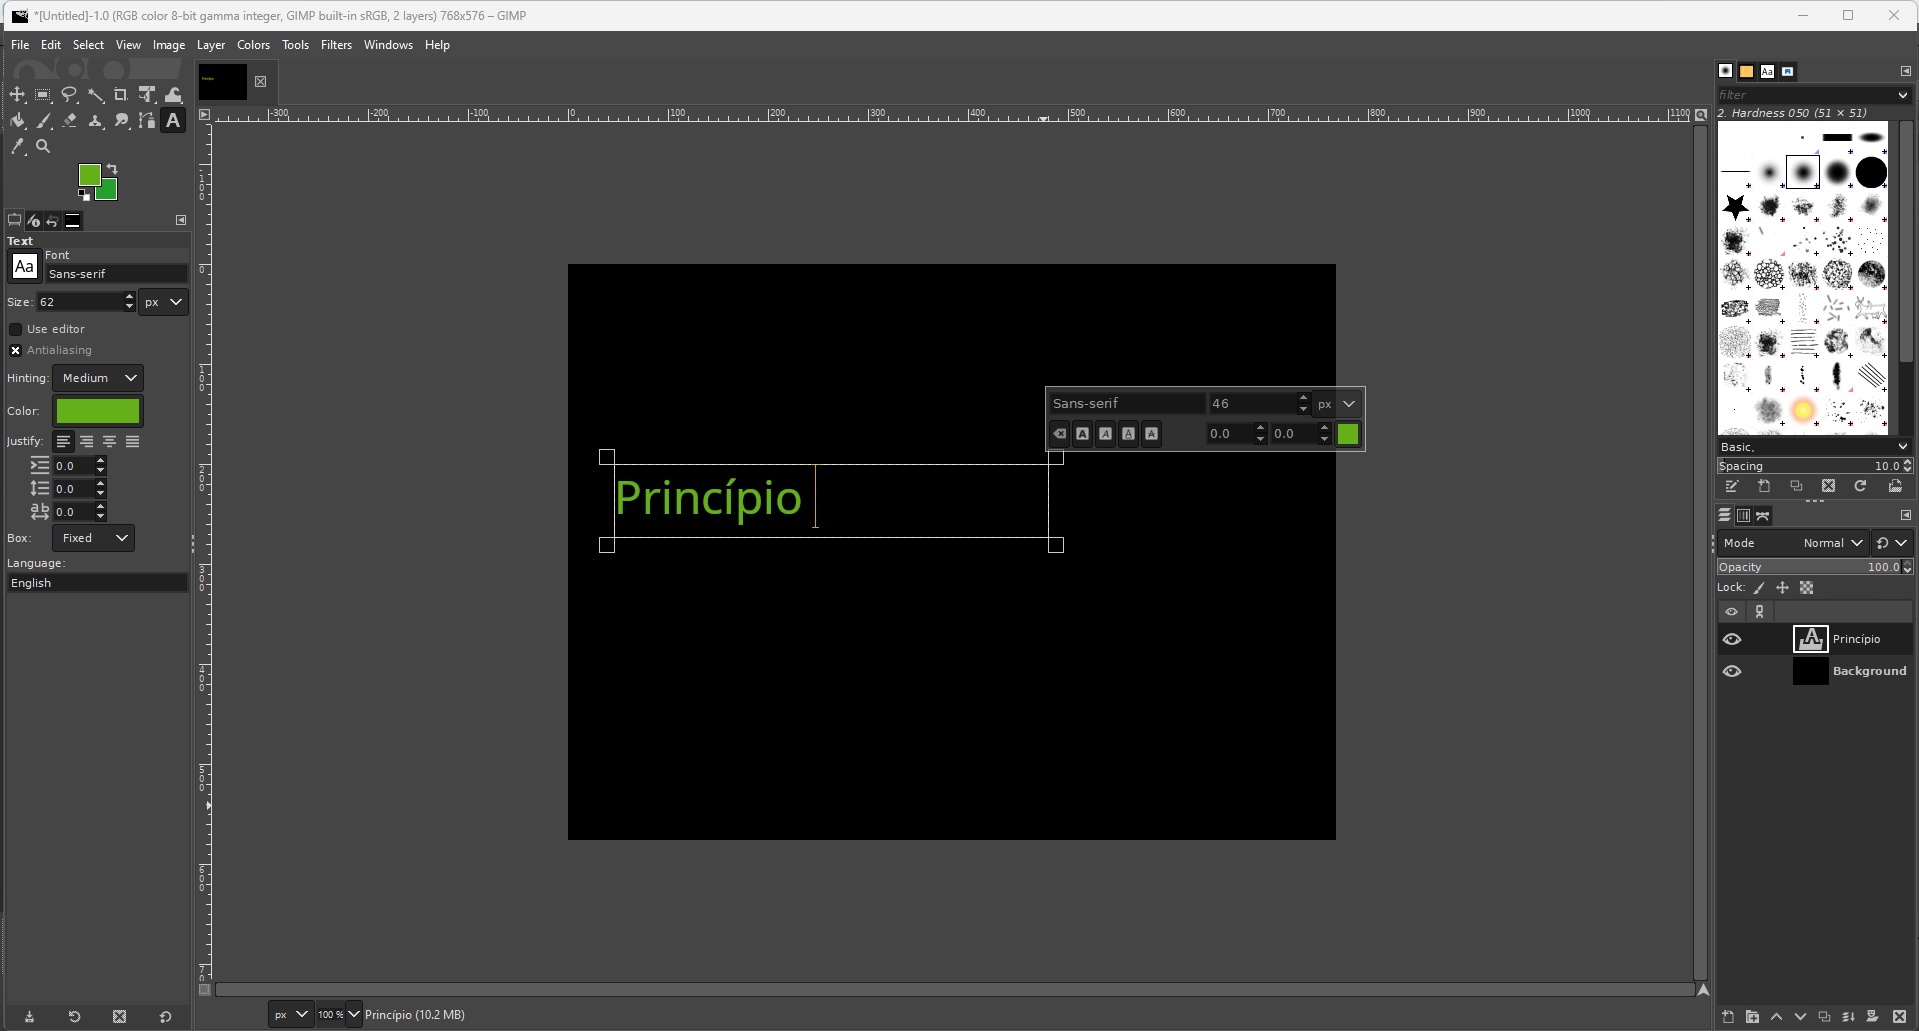Image resolution: width=1919 pixels, height=1031 pixels.
Task: Toggle lock pixels for the layer
Action: pos(1759,588)
